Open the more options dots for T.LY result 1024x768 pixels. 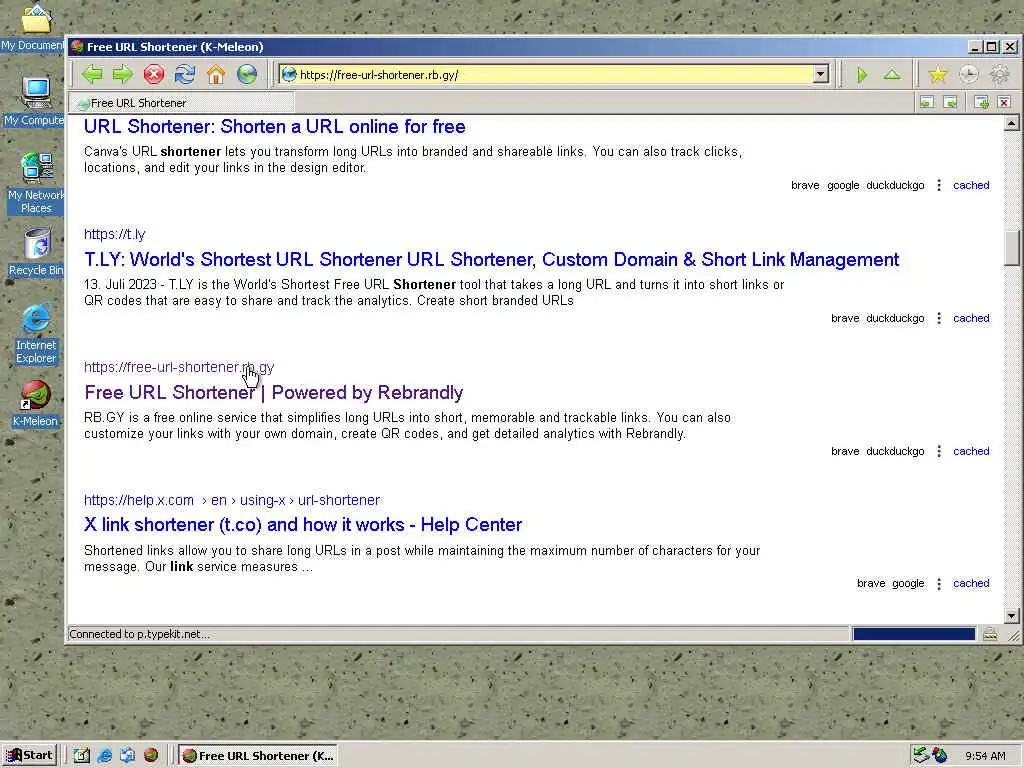(938, 318)
